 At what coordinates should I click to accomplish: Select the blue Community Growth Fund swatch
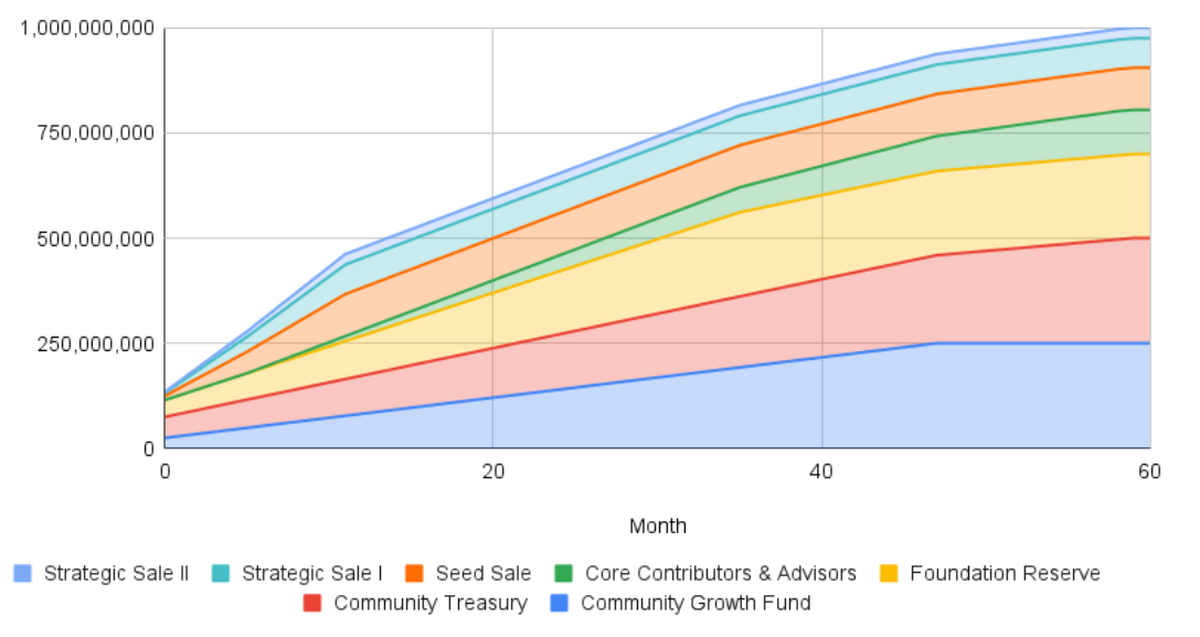560,604
